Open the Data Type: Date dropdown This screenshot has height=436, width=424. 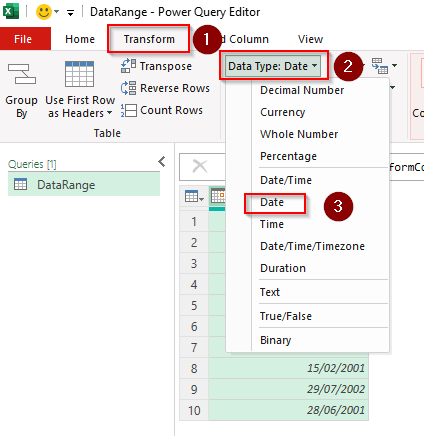click(273, 66)
